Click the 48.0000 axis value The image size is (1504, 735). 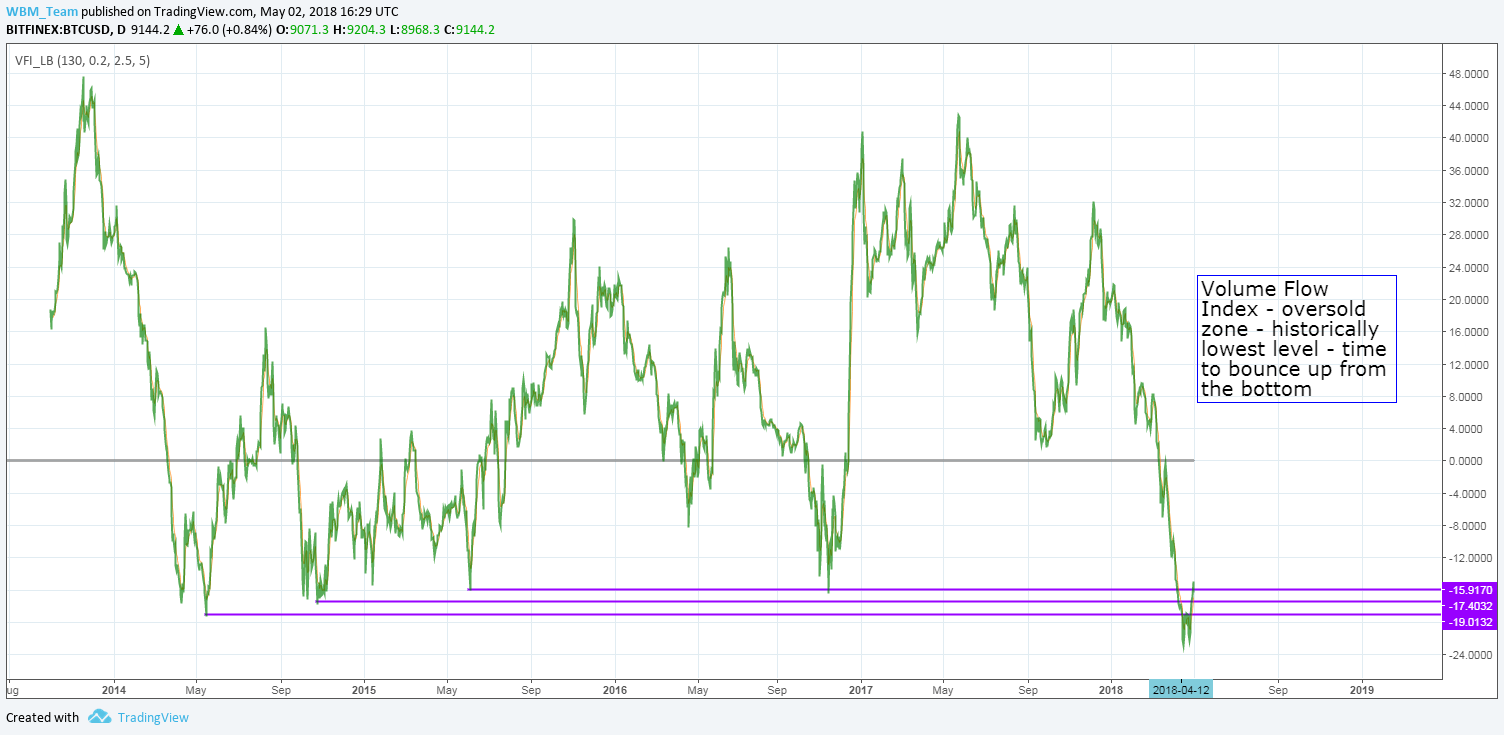(1470, 74)
